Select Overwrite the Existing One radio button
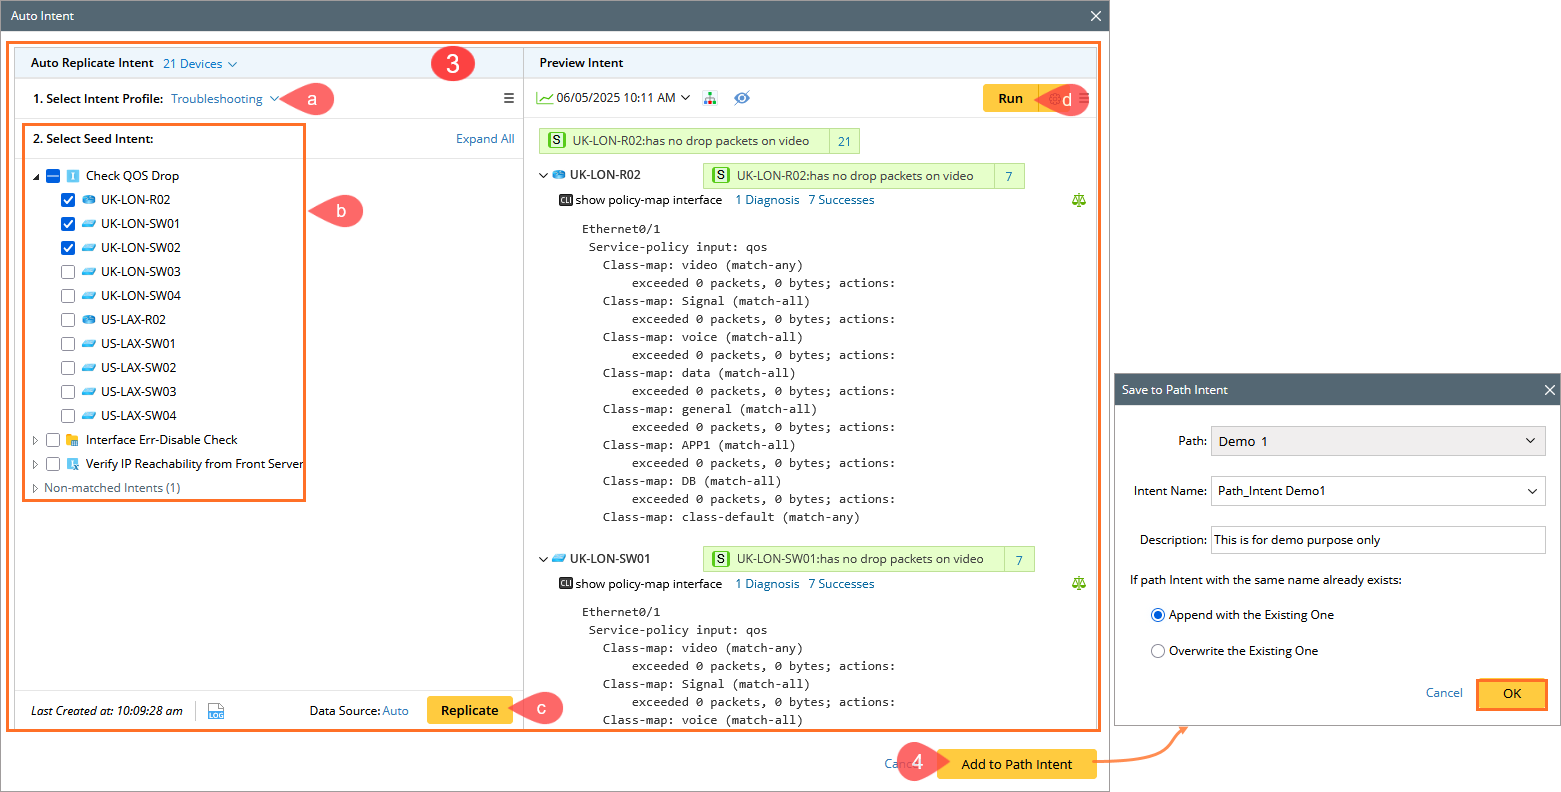 coord(1158,651)
